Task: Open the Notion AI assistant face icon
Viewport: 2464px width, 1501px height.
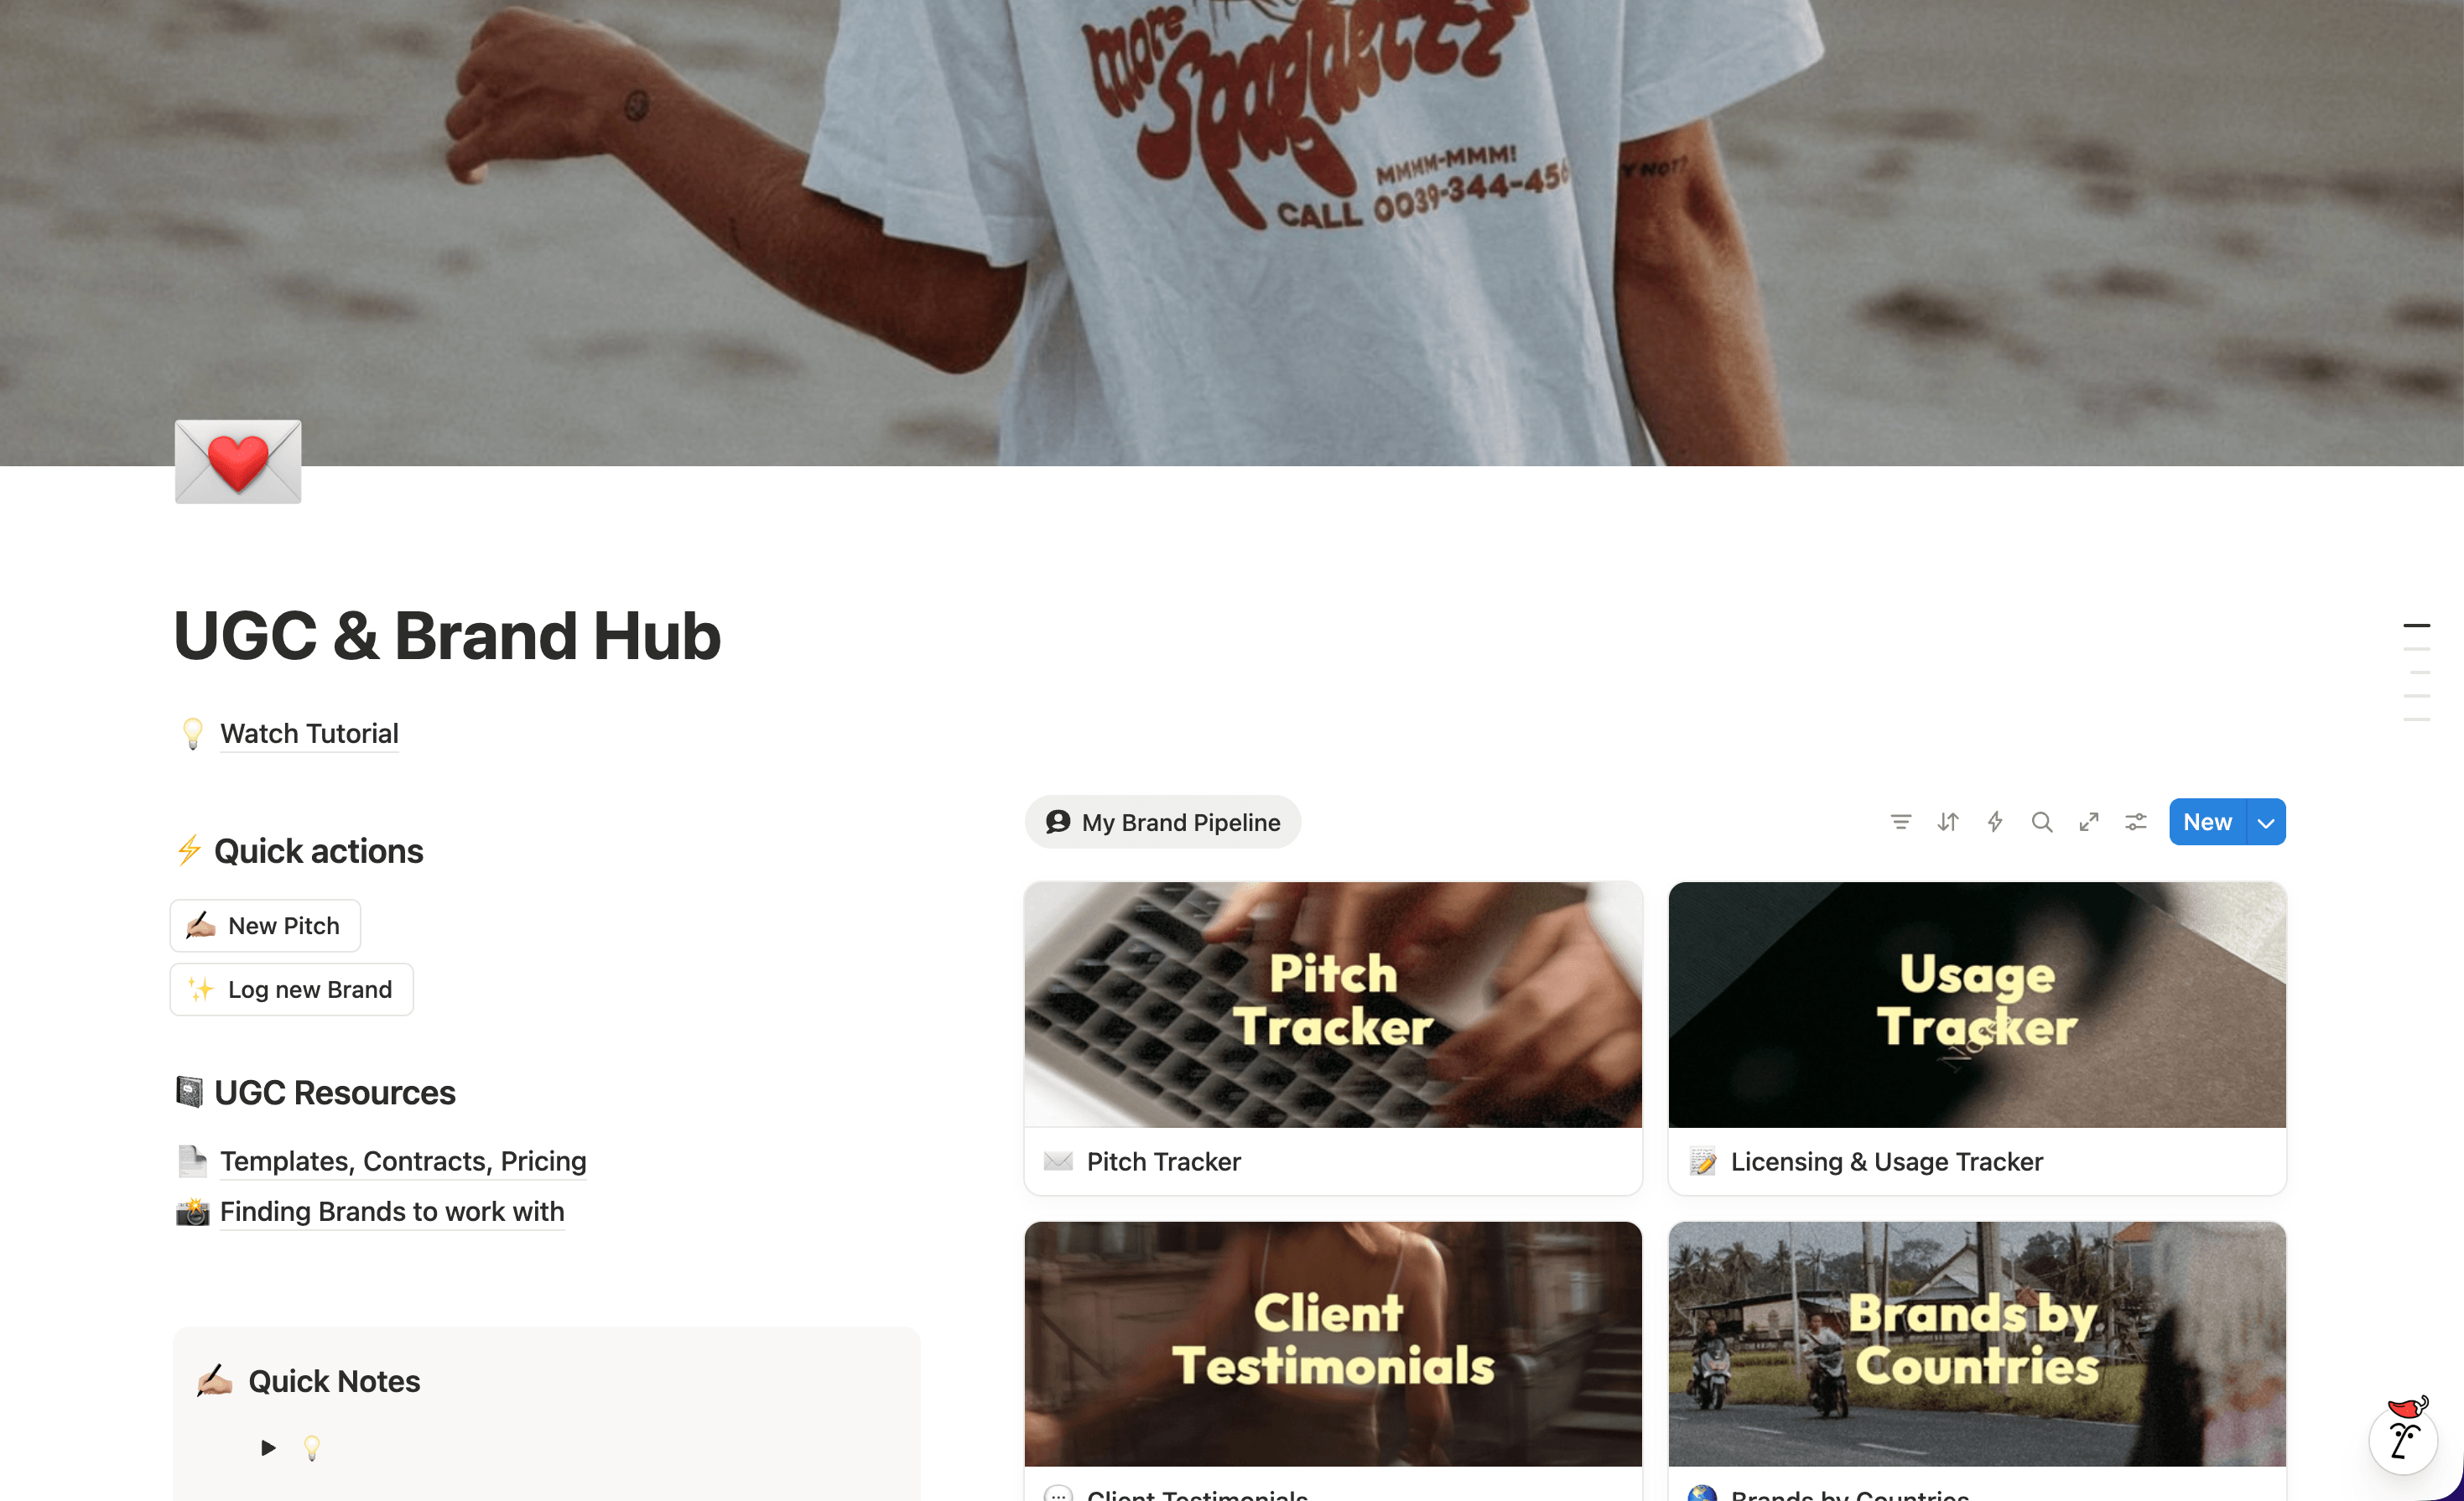Action: [2404, 1436]
